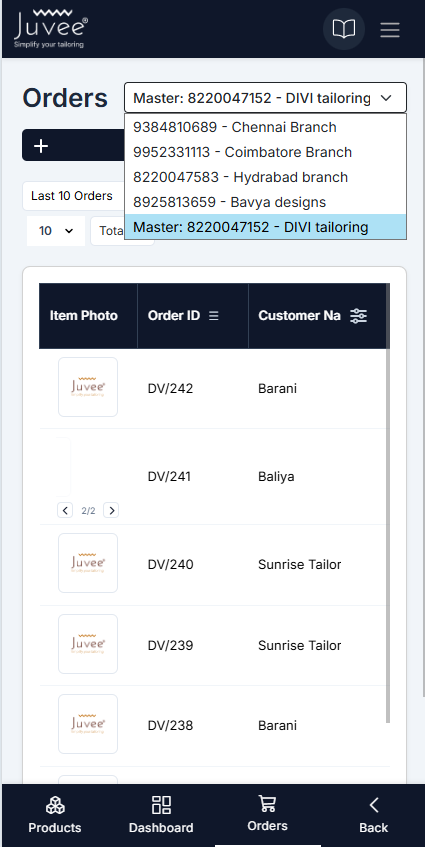Click the Order ID column header text

[x=174, y=315]
